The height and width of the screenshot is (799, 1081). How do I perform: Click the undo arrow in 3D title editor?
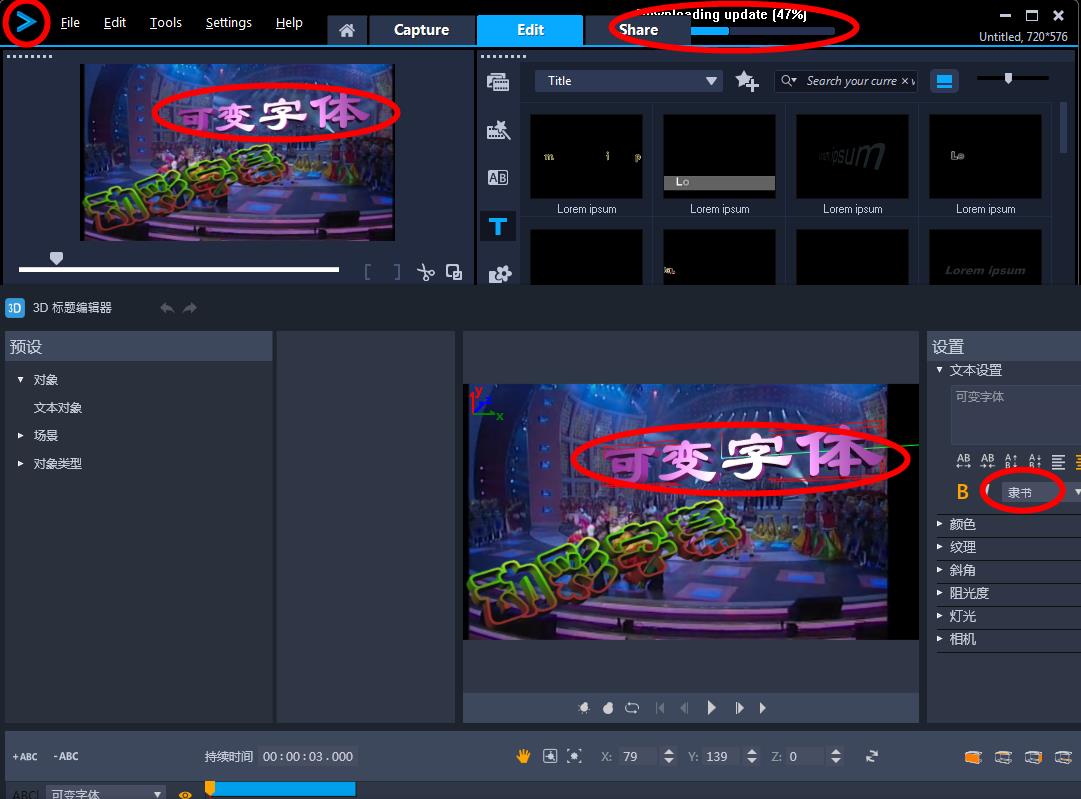click(x=167, y=307)
